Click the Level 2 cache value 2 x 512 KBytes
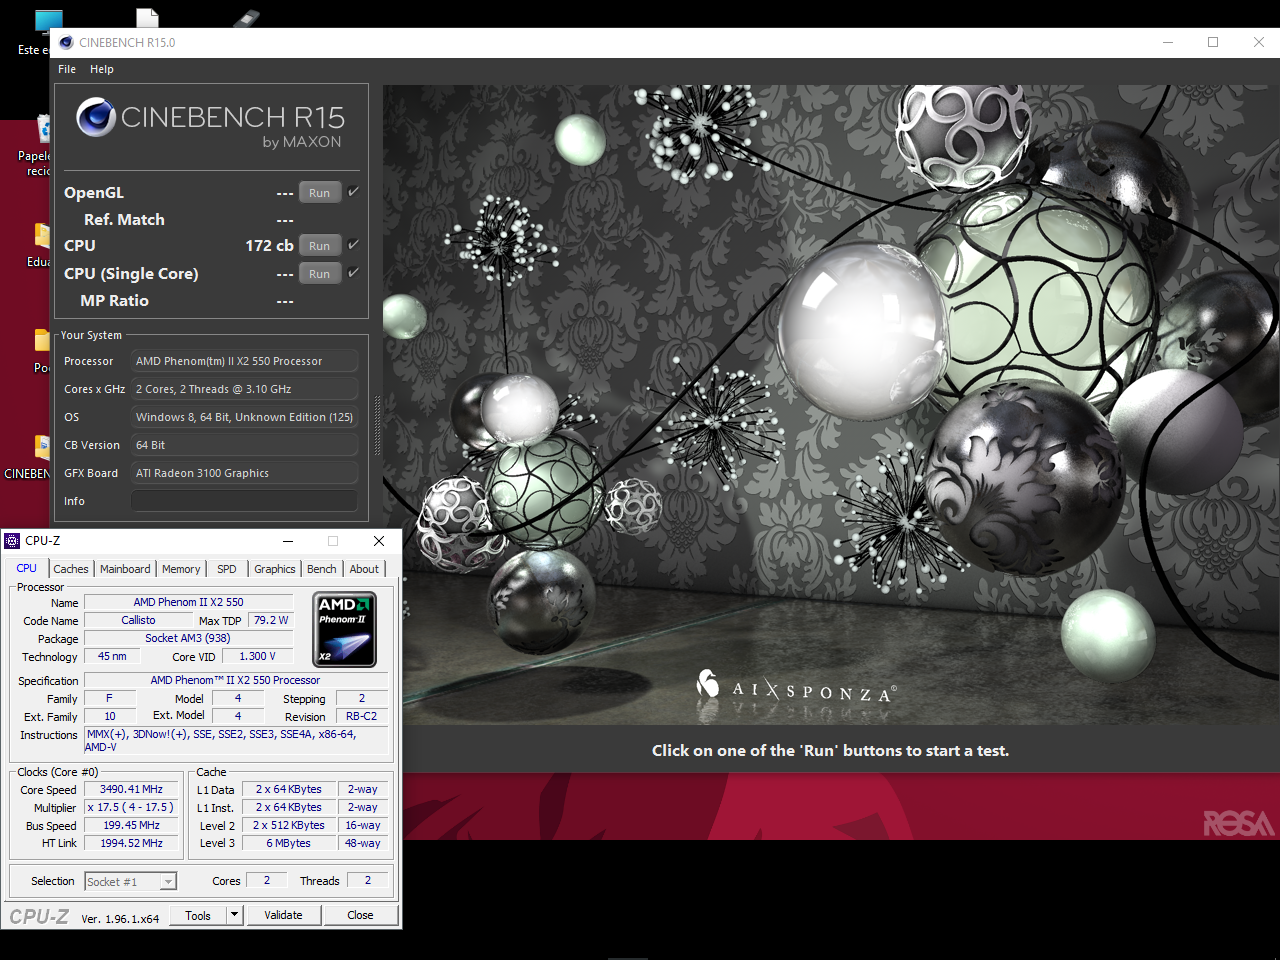 click(x=288, y=825)
